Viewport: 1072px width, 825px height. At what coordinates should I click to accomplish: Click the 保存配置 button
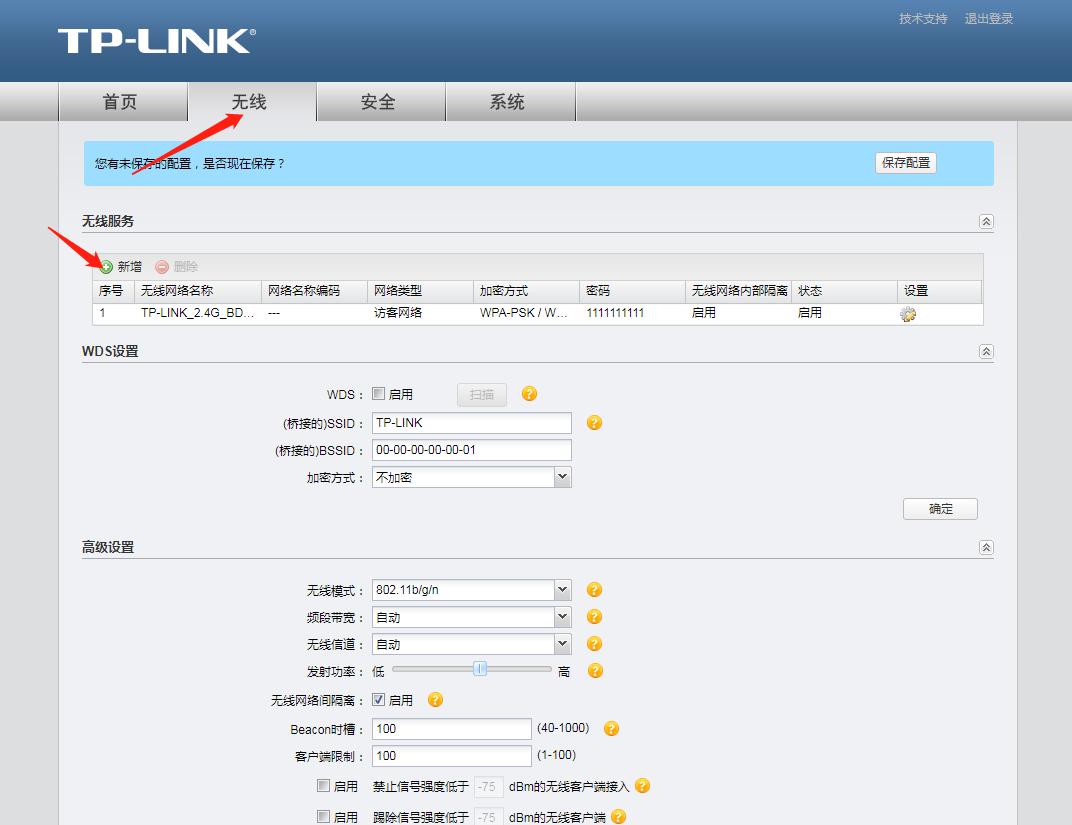point(904,162)
